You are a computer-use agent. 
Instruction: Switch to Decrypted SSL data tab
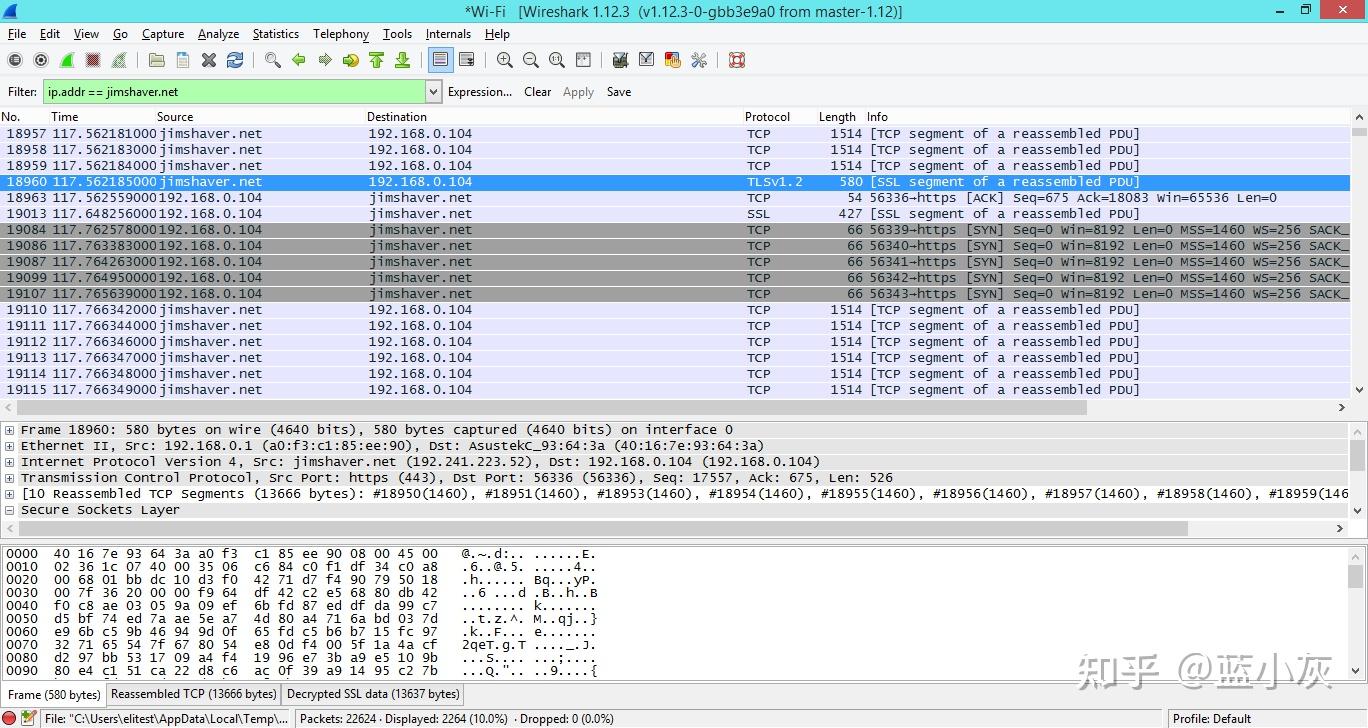(373, 694)
